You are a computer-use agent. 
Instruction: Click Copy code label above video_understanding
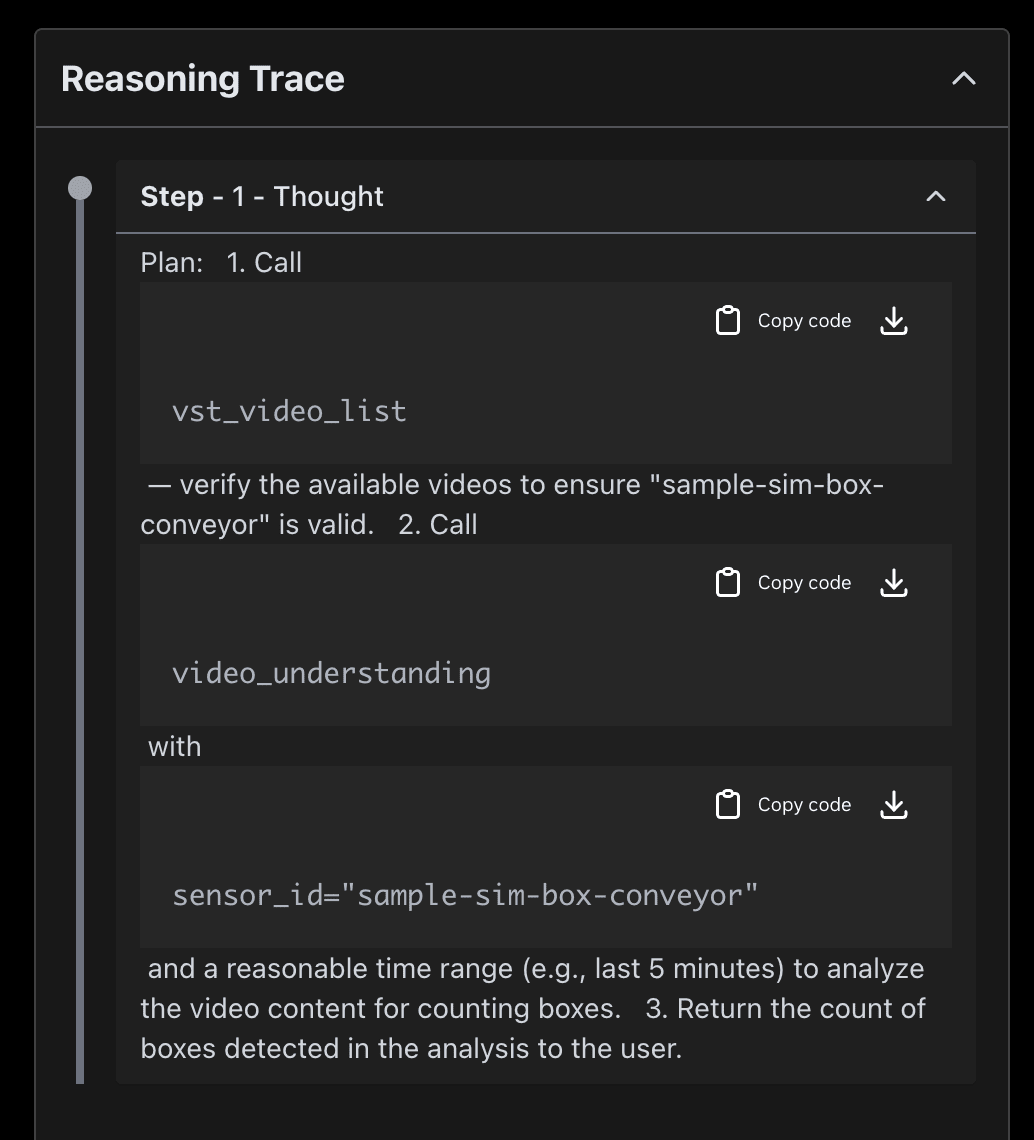click(804, 582)
